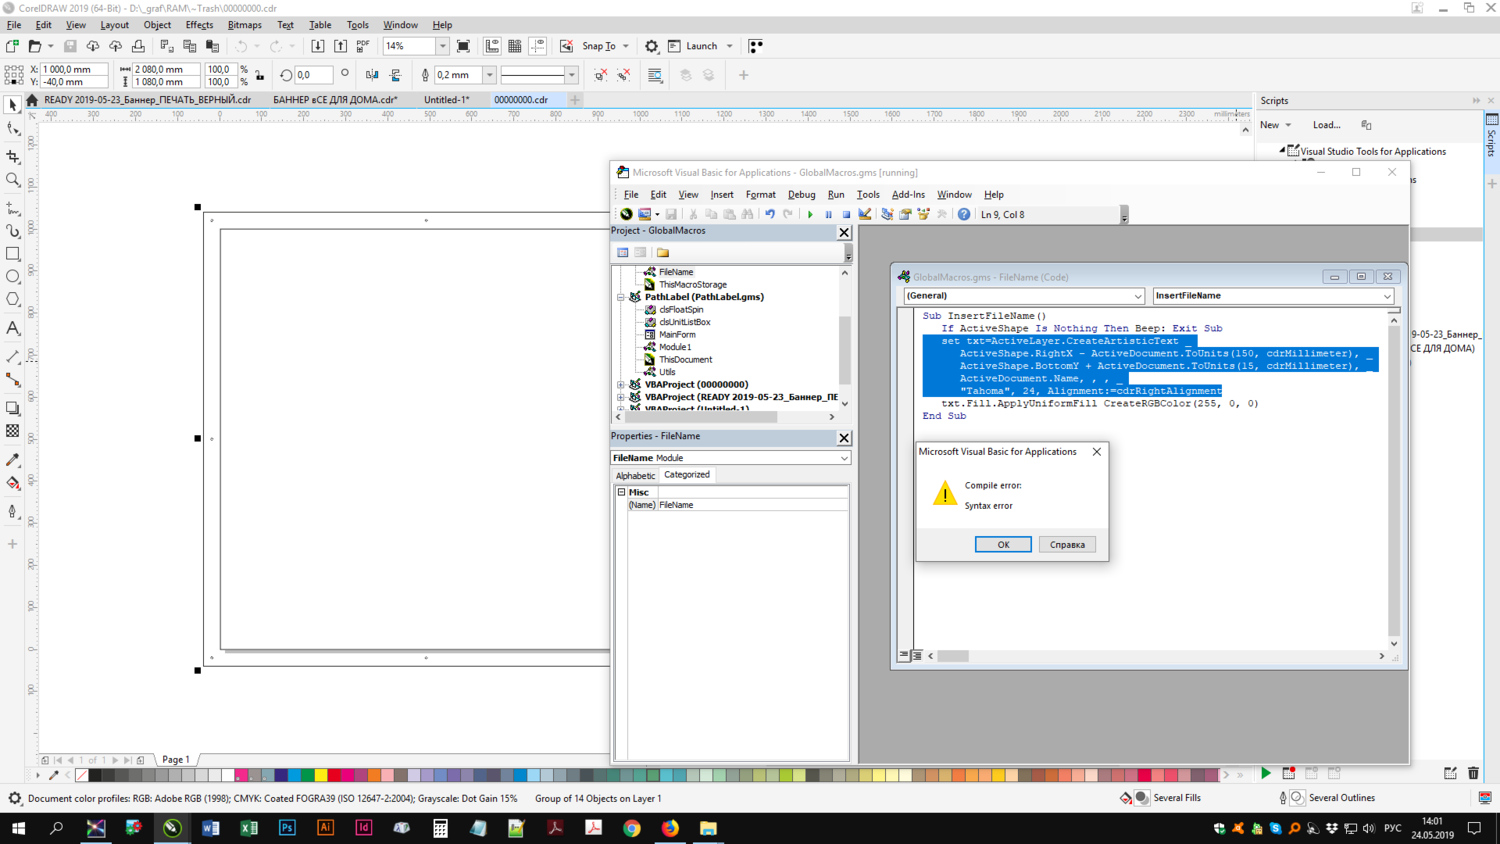The image size is (1500, 844).
Task: Open the Debug menu in VBA editor
Action: point(801,195)
